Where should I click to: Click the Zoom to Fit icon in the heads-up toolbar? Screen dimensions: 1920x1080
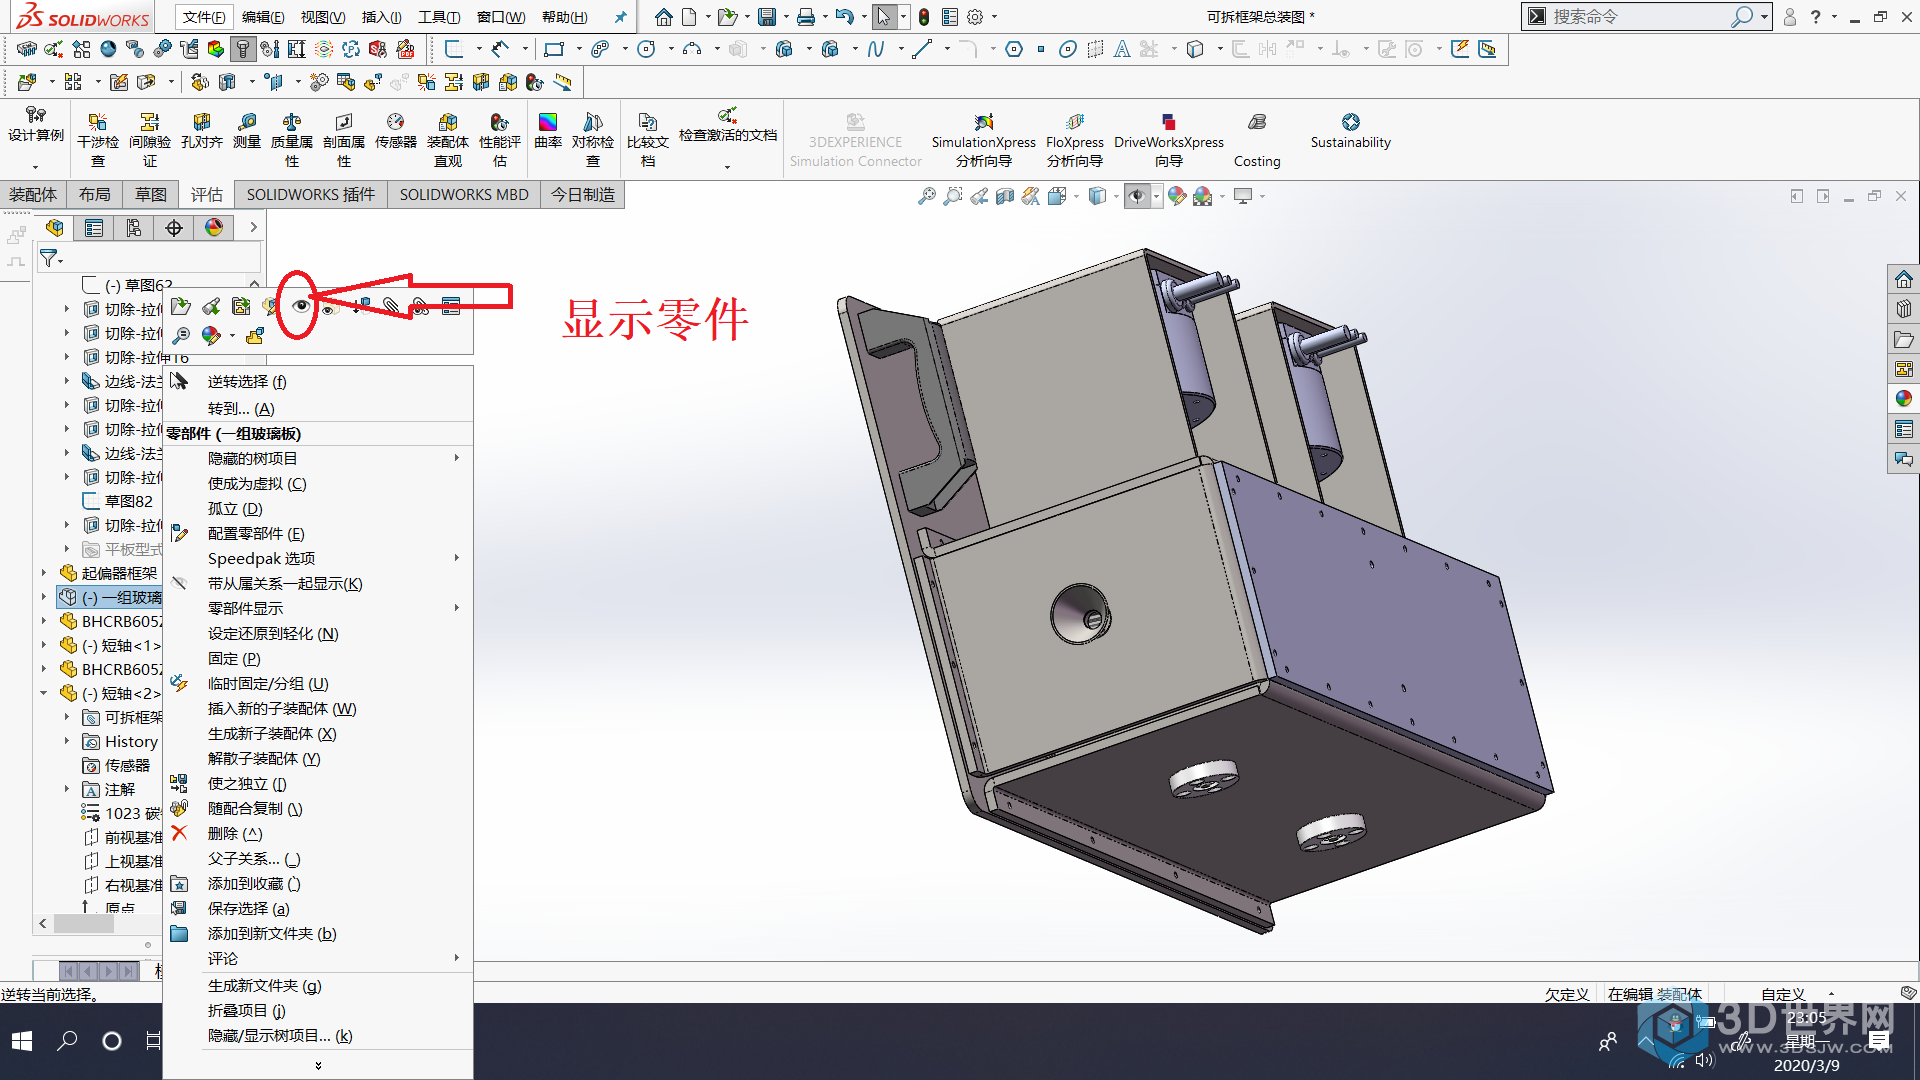[927, 197]
